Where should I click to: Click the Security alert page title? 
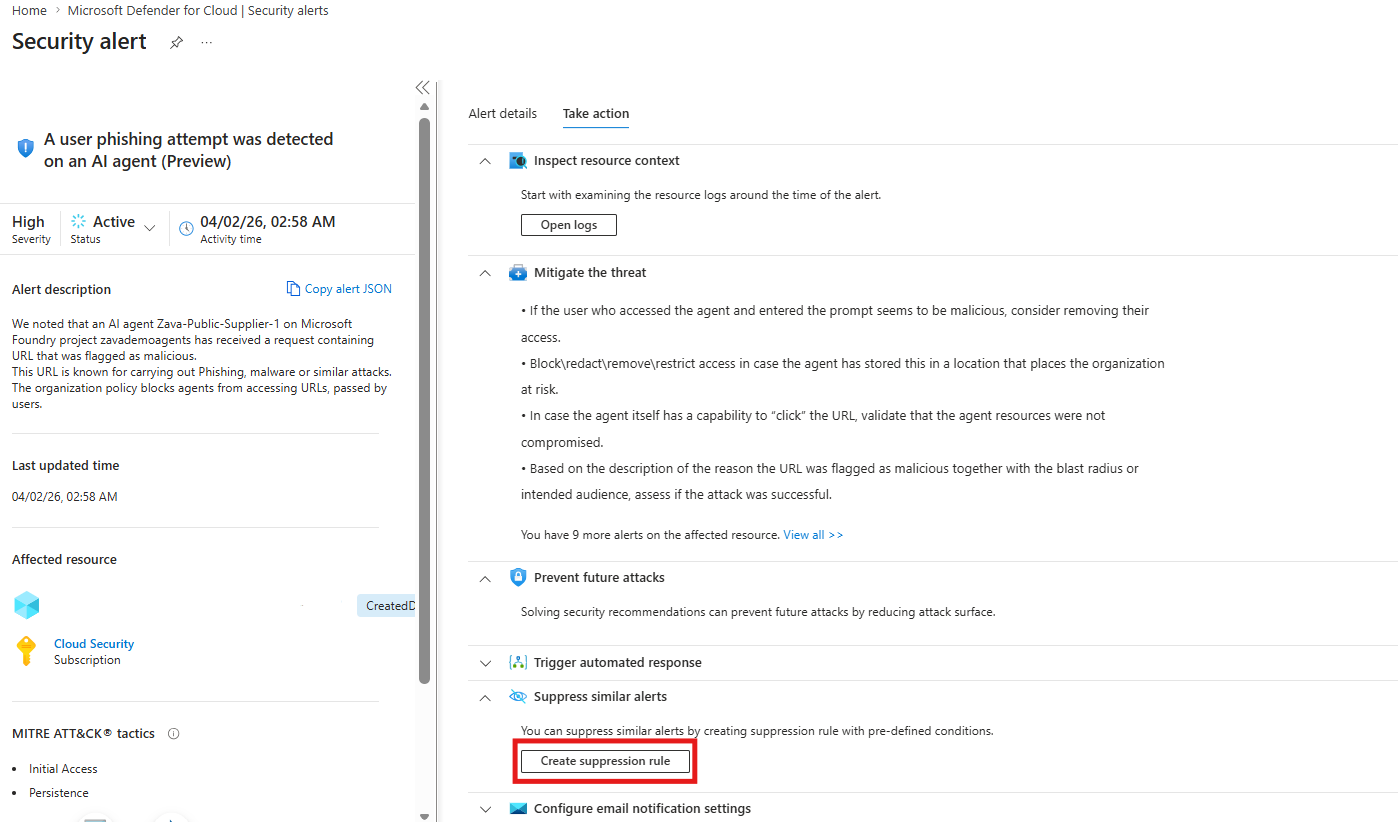click(79, 42)
